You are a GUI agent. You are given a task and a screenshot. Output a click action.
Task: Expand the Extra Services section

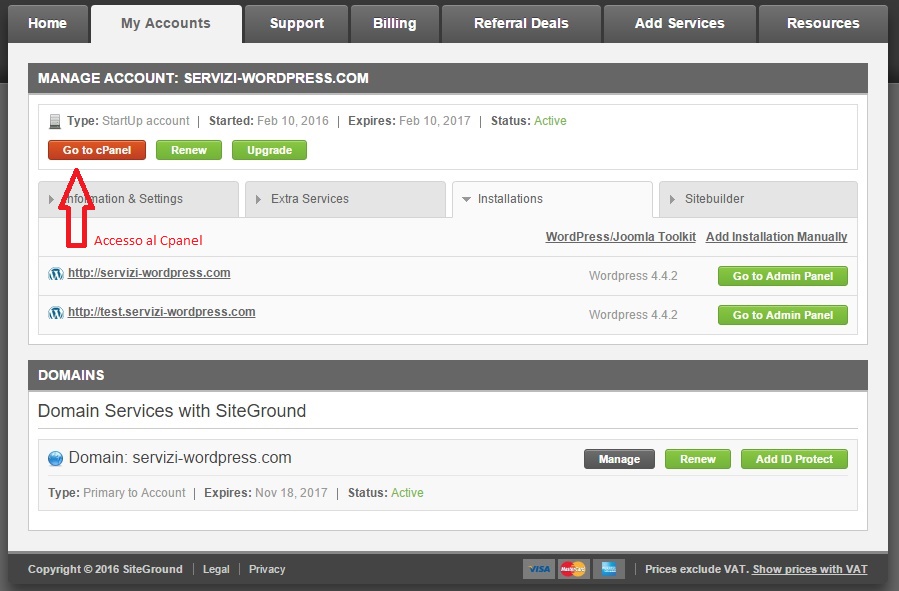point(345,199)
